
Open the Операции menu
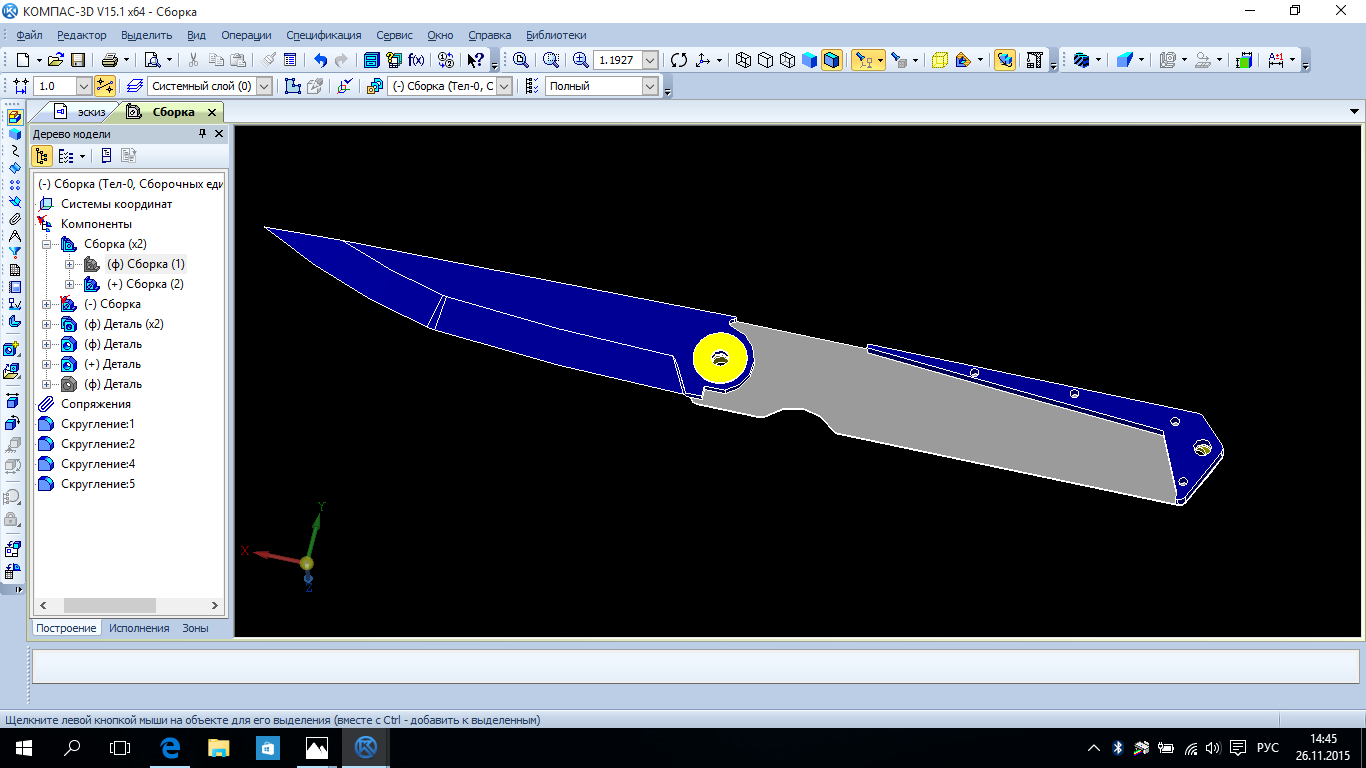pos(245,35)
